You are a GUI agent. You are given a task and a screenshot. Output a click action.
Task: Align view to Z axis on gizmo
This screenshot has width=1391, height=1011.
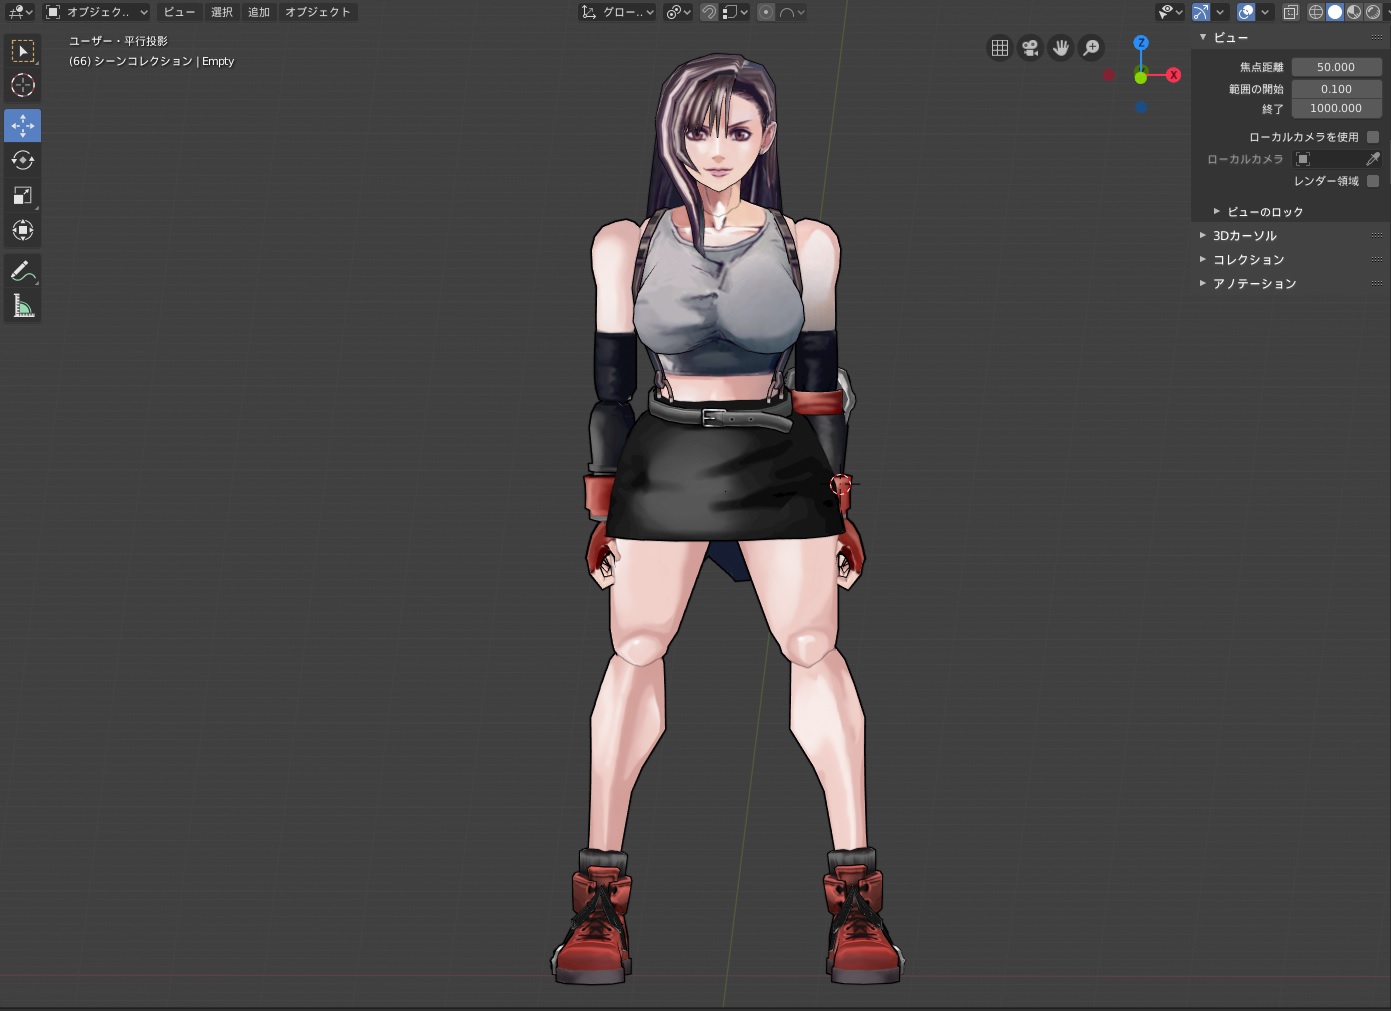coord(1141,43)
